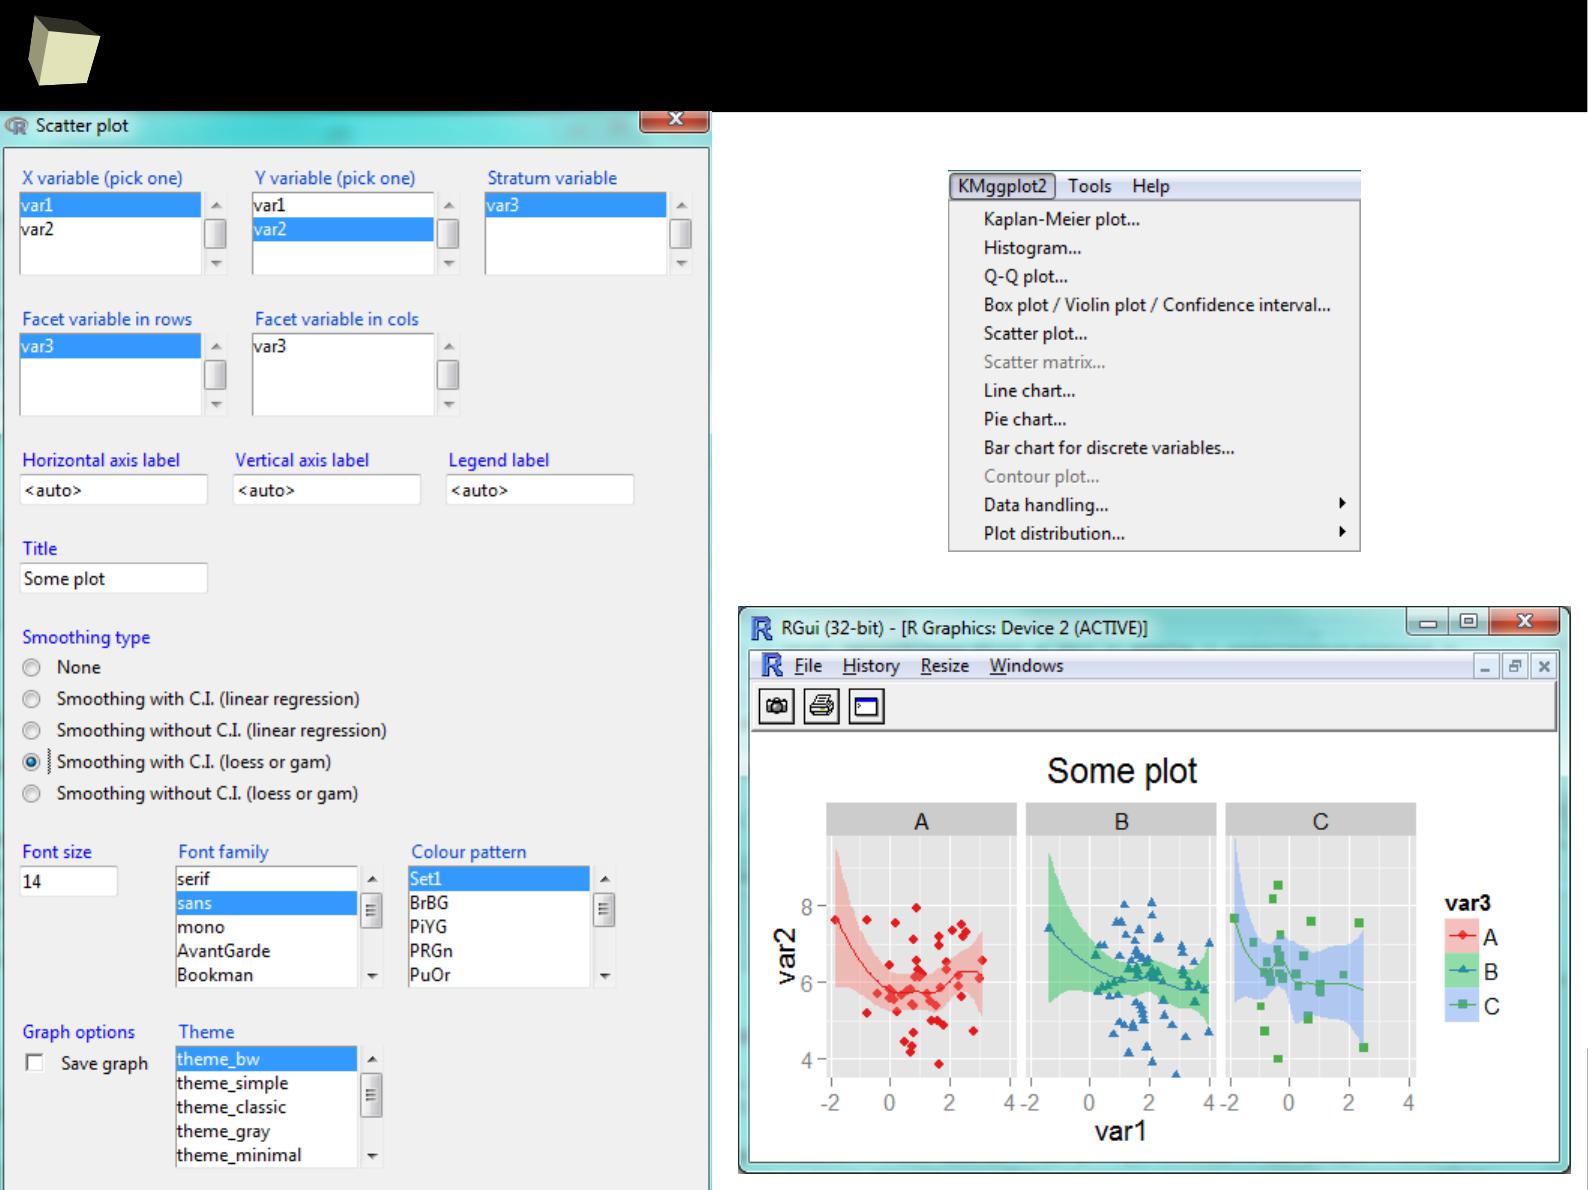Select theme_minimal in the Theme list
This screenshot has width=1588, height=1190.
pos(266,1155)
